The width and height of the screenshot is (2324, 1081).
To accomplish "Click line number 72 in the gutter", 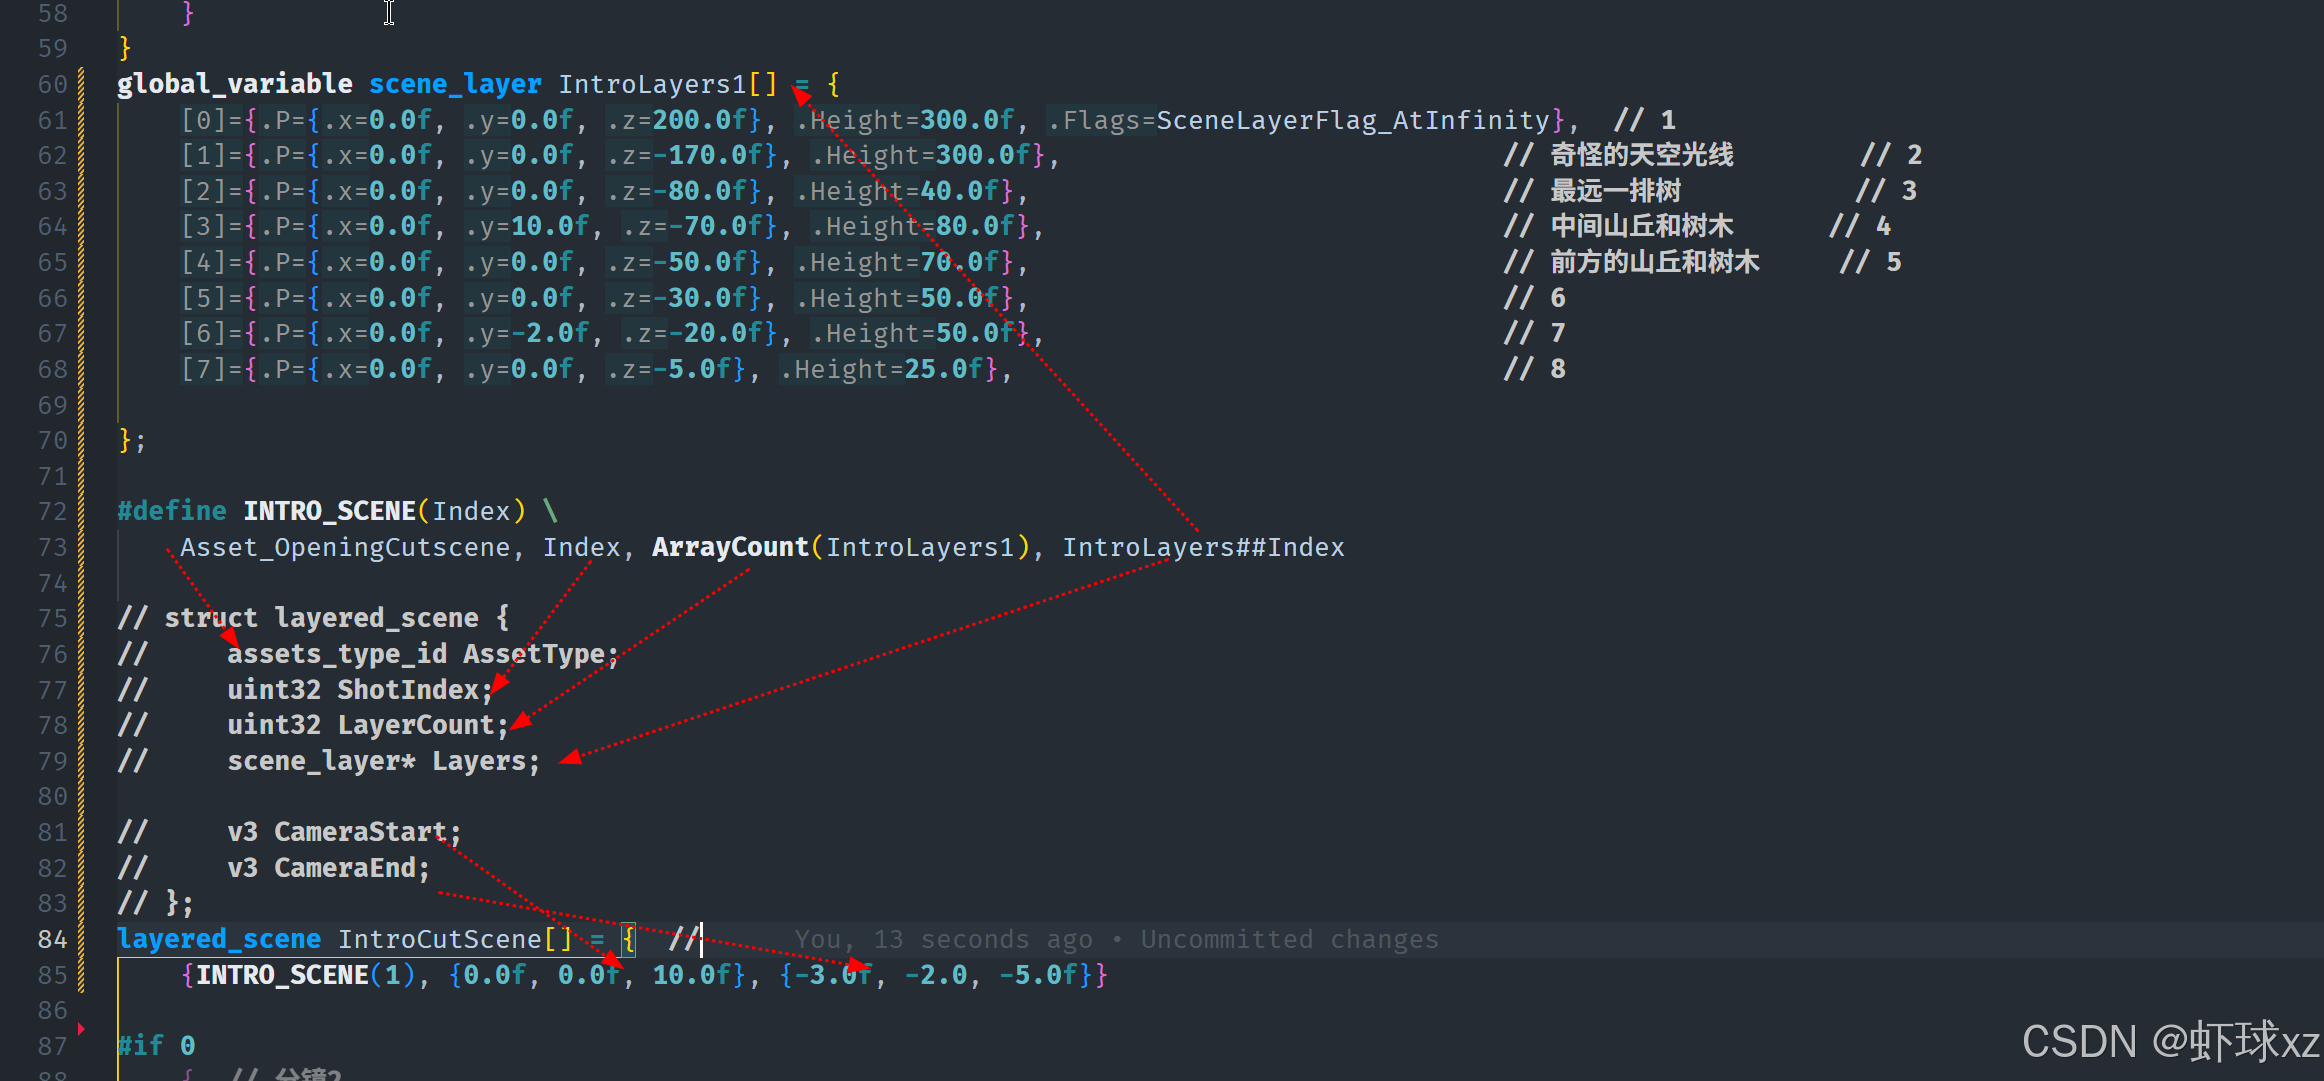I will pos(52,512).
